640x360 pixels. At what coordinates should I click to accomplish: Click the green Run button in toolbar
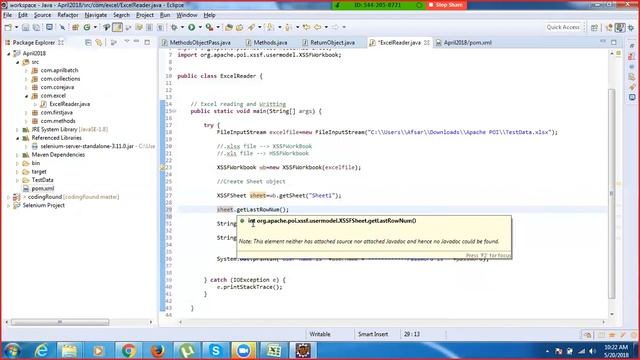pos(191,27)
